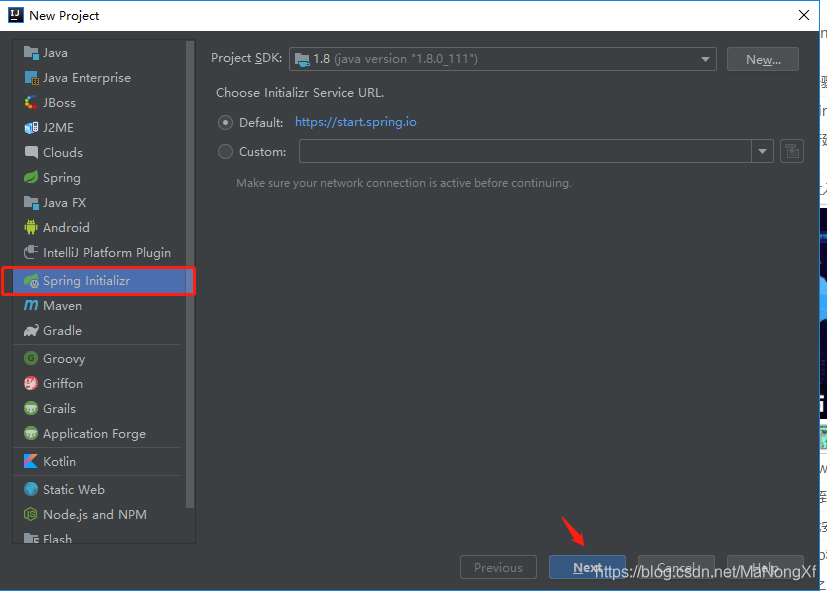The height and width of the screenshot is (591, 827).
Task: Choose the Node.js and NPM icon
Action: point(31,514)
